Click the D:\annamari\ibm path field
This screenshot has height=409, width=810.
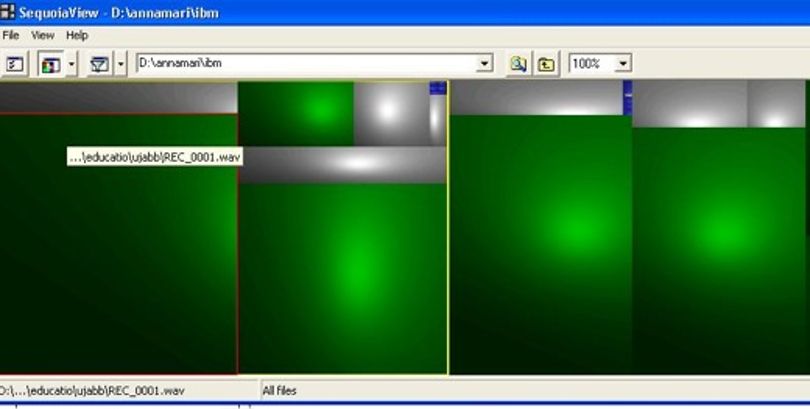(x=307, y=64)
